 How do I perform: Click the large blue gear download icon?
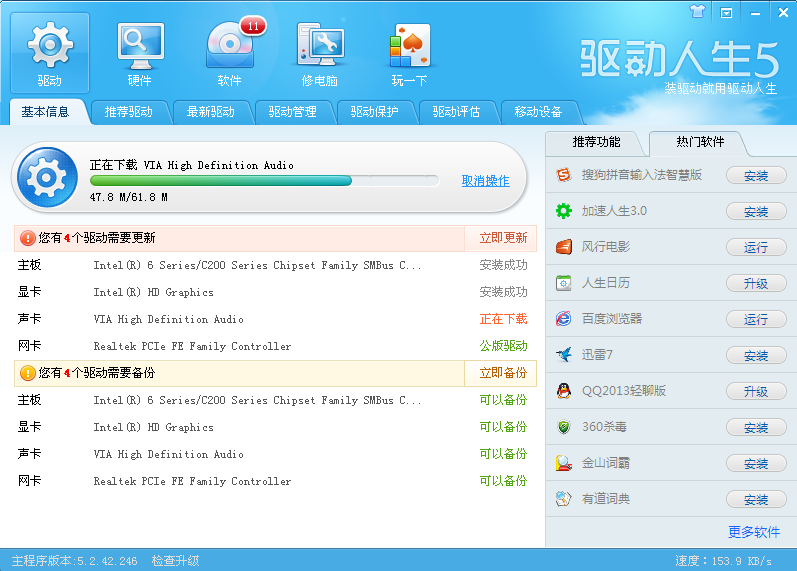[47, 177]
